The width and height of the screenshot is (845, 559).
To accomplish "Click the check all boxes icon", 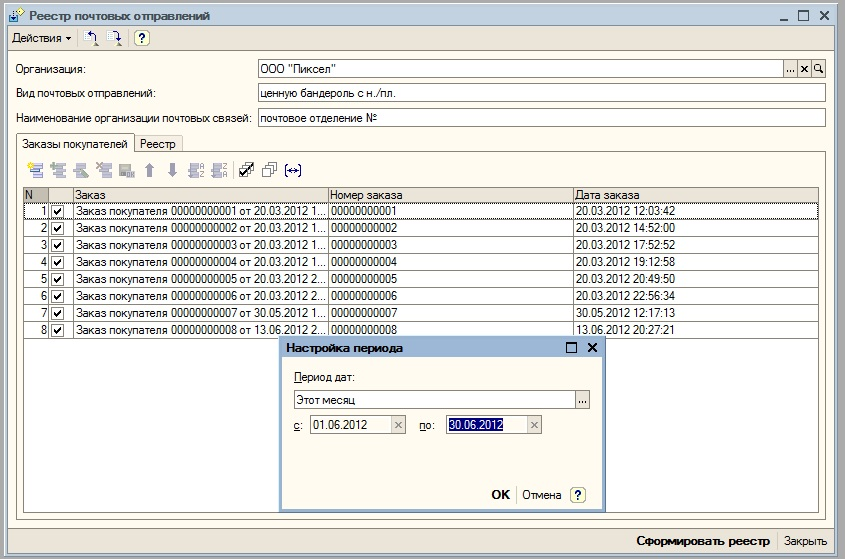I will coord(246,170).
